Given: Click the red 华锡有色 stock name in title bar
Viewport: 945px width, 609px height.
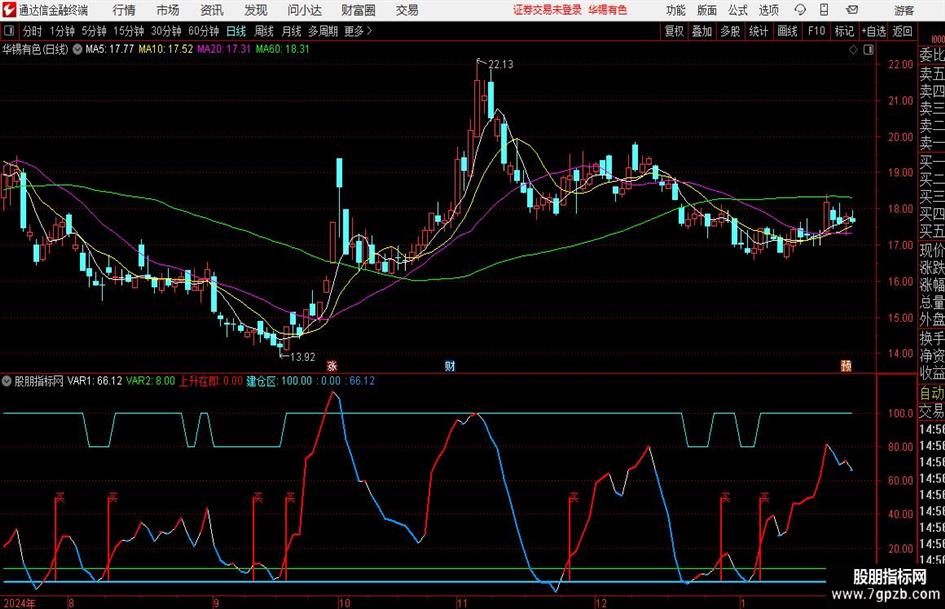Looking at the screenshot, I should click(x=608, y=10).
